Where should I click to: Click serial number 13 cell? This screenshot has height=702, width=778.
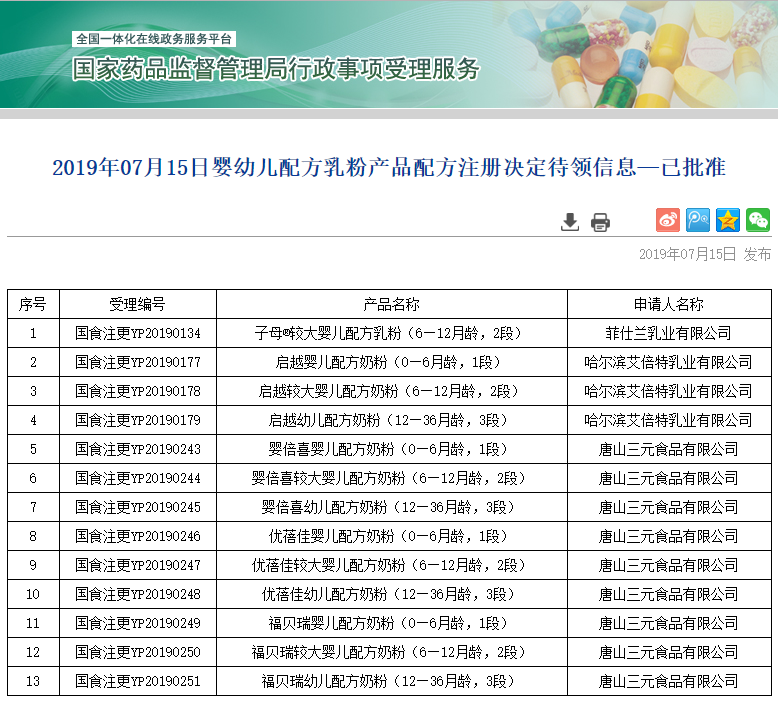[33, 681]
